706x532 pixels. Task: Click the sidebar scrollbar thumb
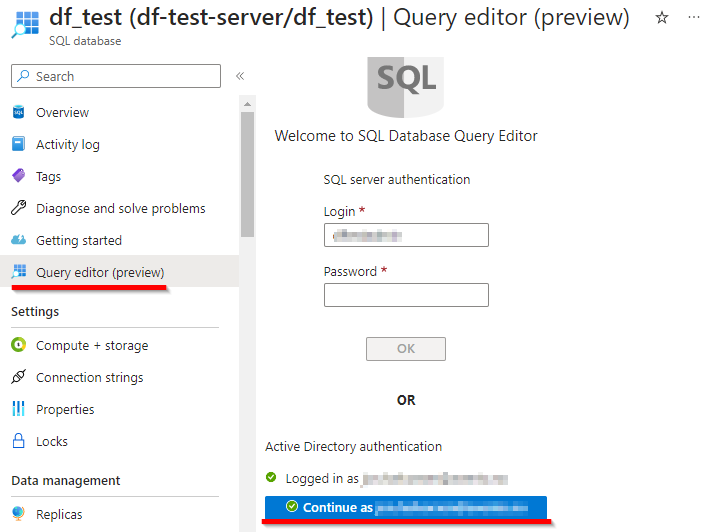[247, 174]
